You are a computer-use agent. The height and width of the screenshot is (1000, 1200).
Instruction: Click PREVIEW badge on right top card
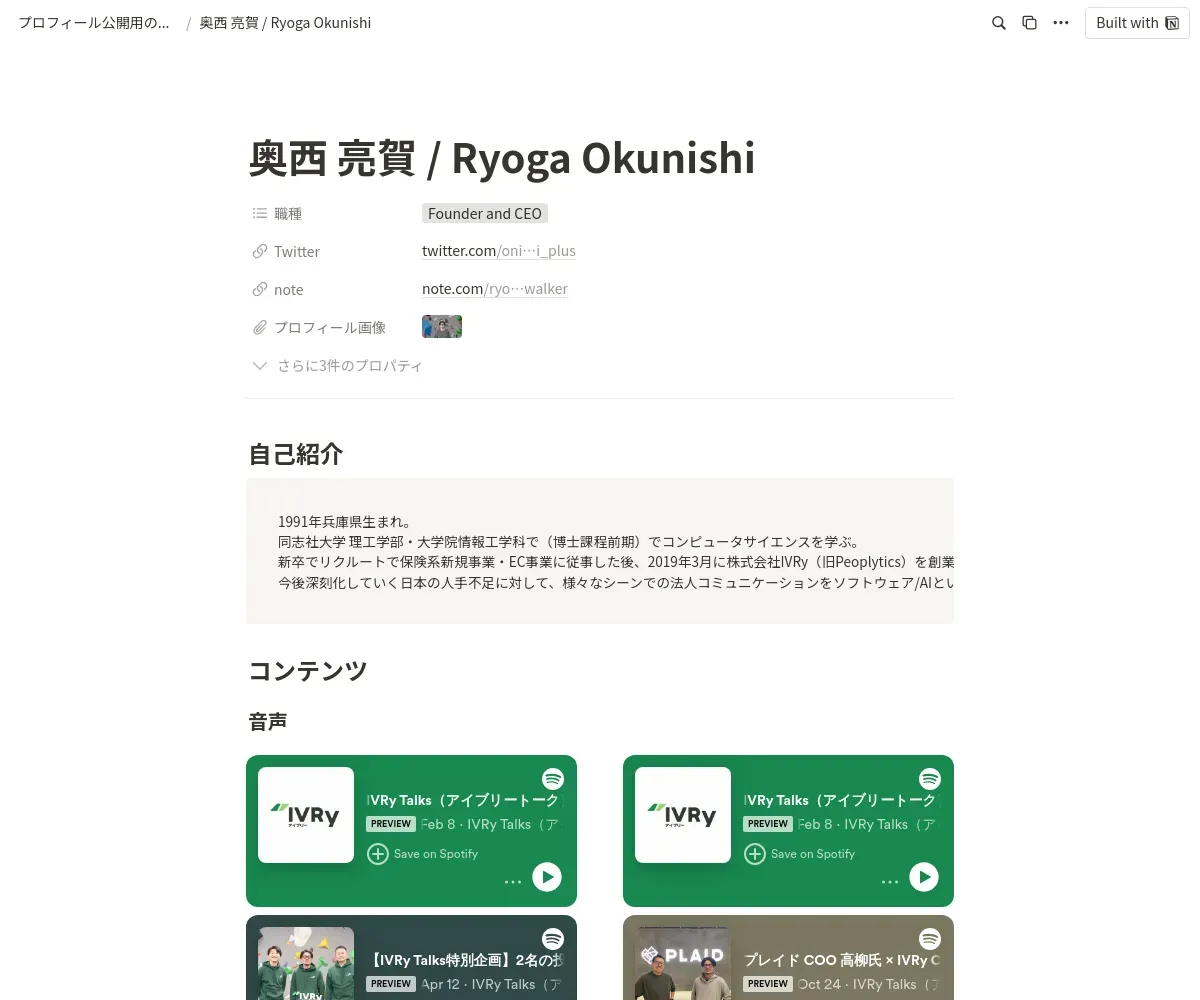pos(768,824)
